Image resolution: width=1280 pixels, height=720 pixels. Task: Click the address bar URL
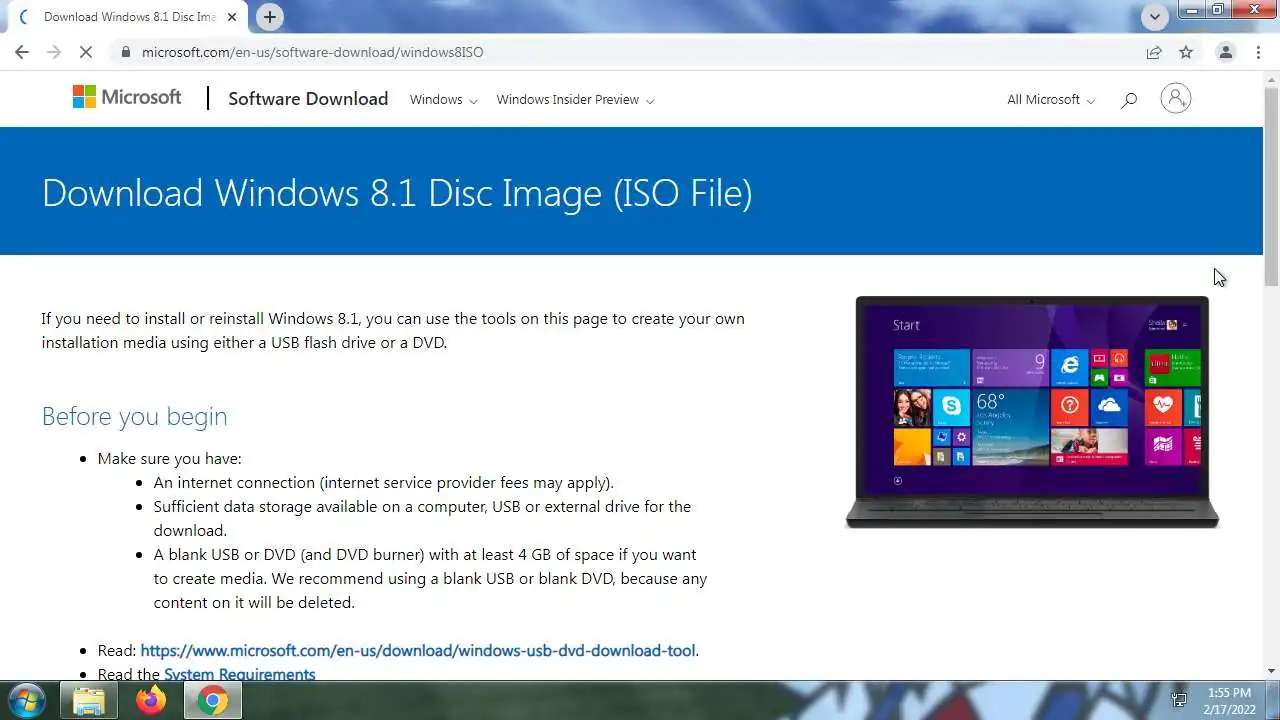(x=312, y=52)
